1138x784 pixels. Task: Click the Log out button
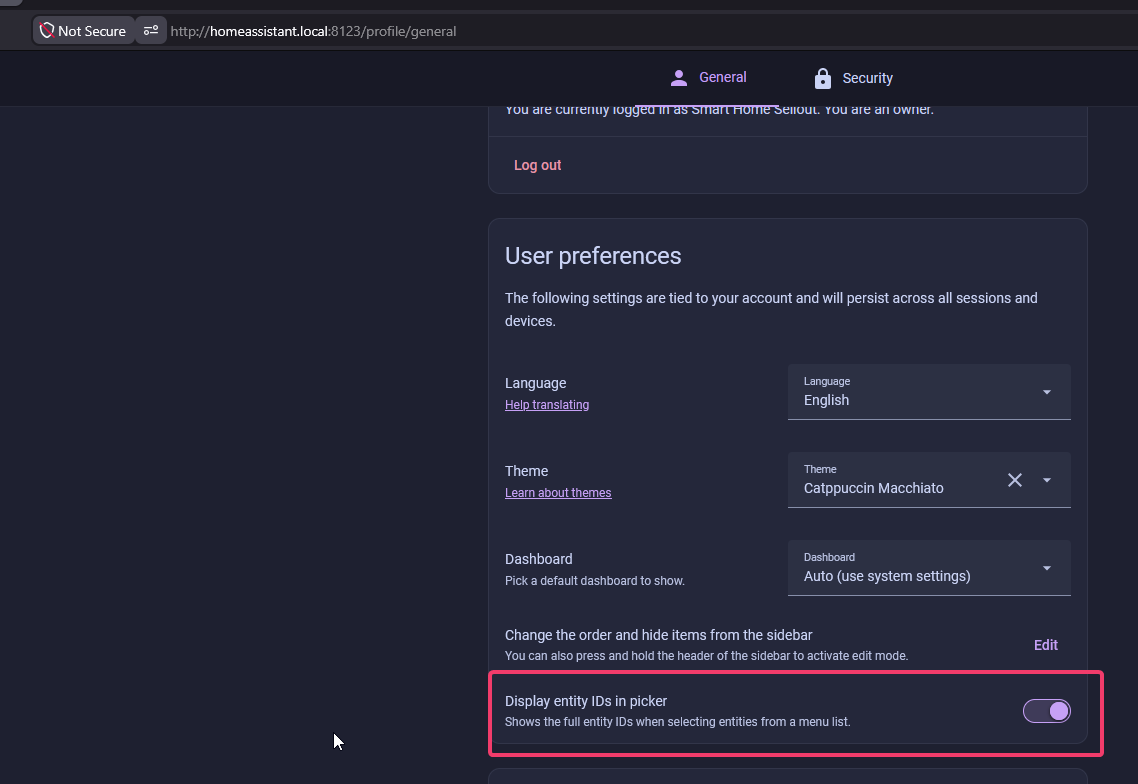point(537,165)
